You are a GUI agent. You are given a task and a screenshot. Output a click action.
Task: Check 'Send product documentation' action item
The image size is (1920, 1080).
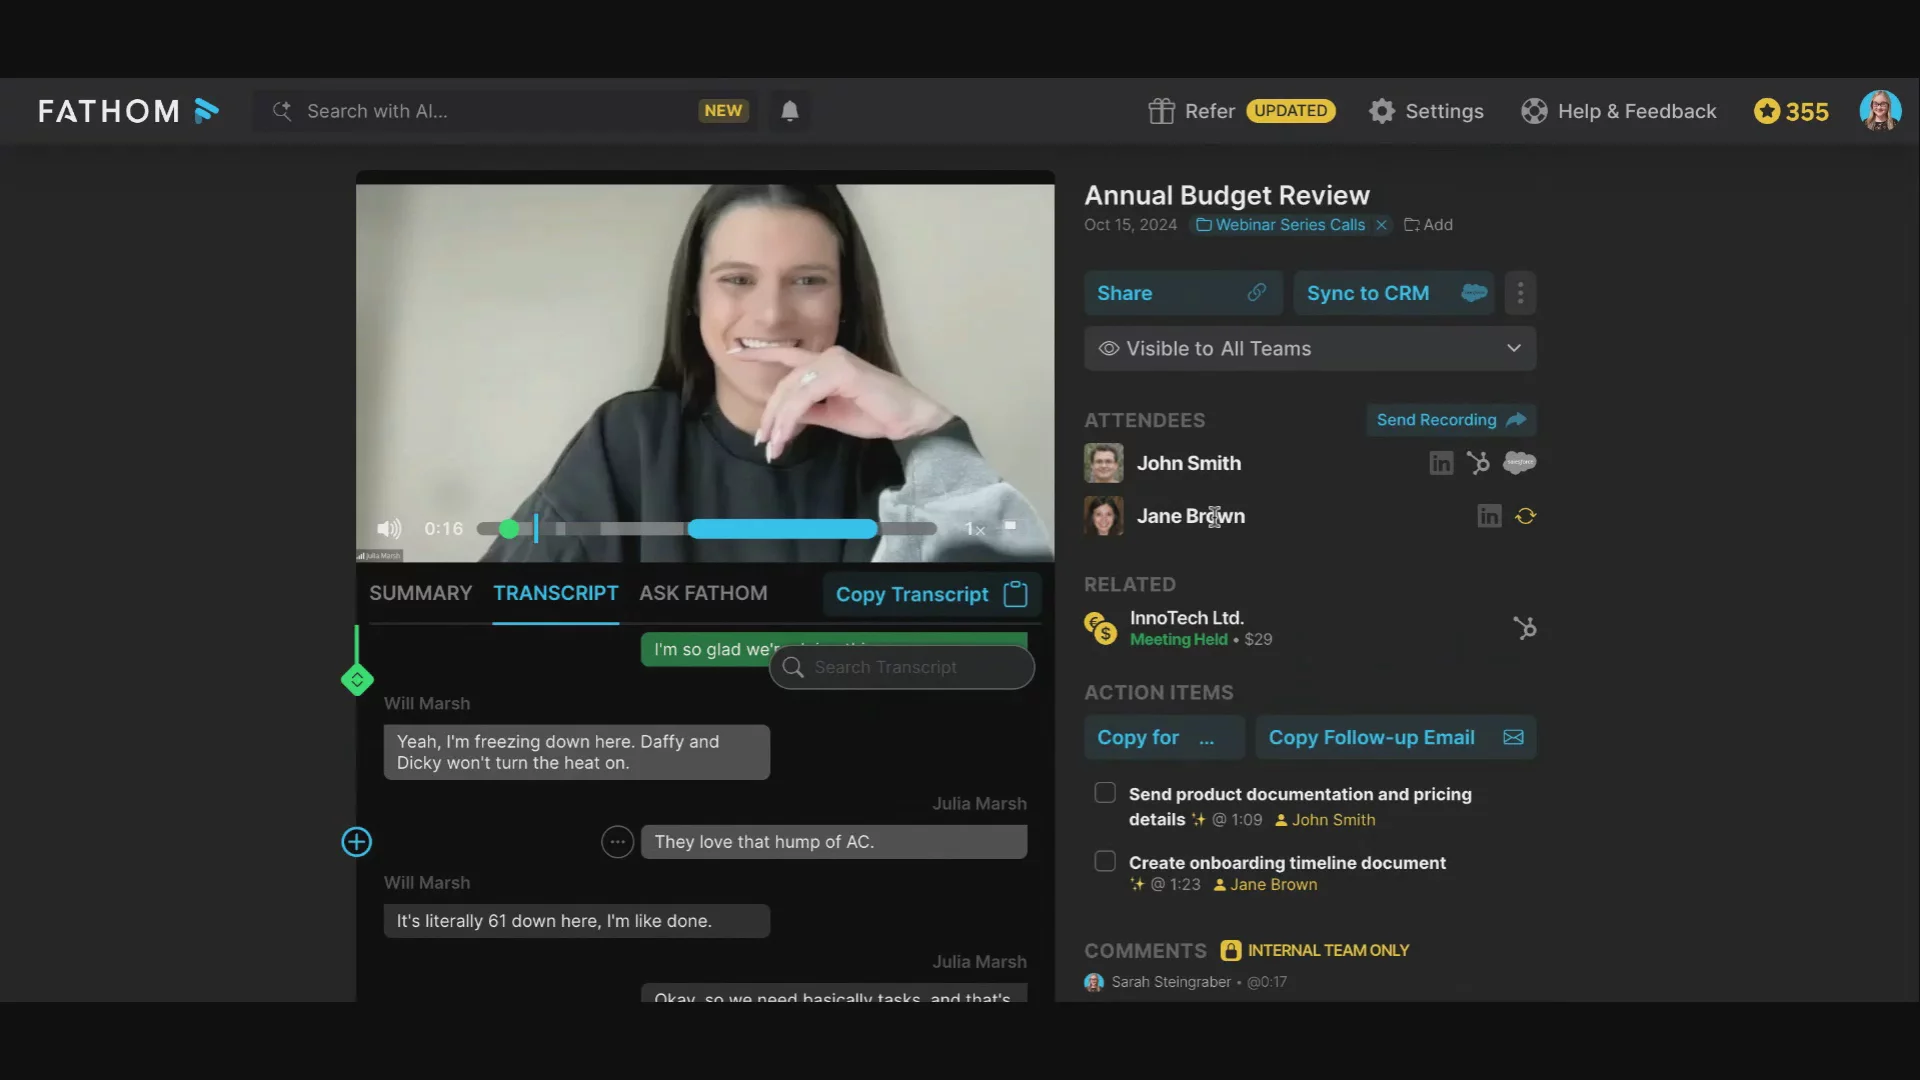point(1105,793)
